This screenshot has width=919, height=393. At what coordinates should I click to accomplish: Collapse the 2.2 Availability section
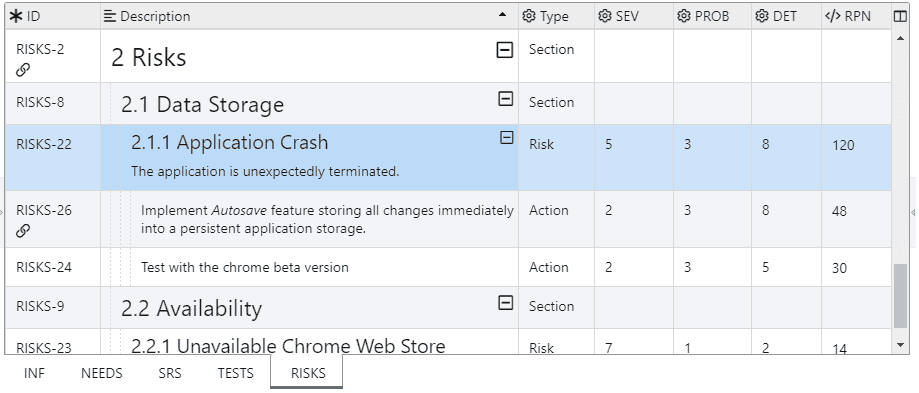(506, 303)
